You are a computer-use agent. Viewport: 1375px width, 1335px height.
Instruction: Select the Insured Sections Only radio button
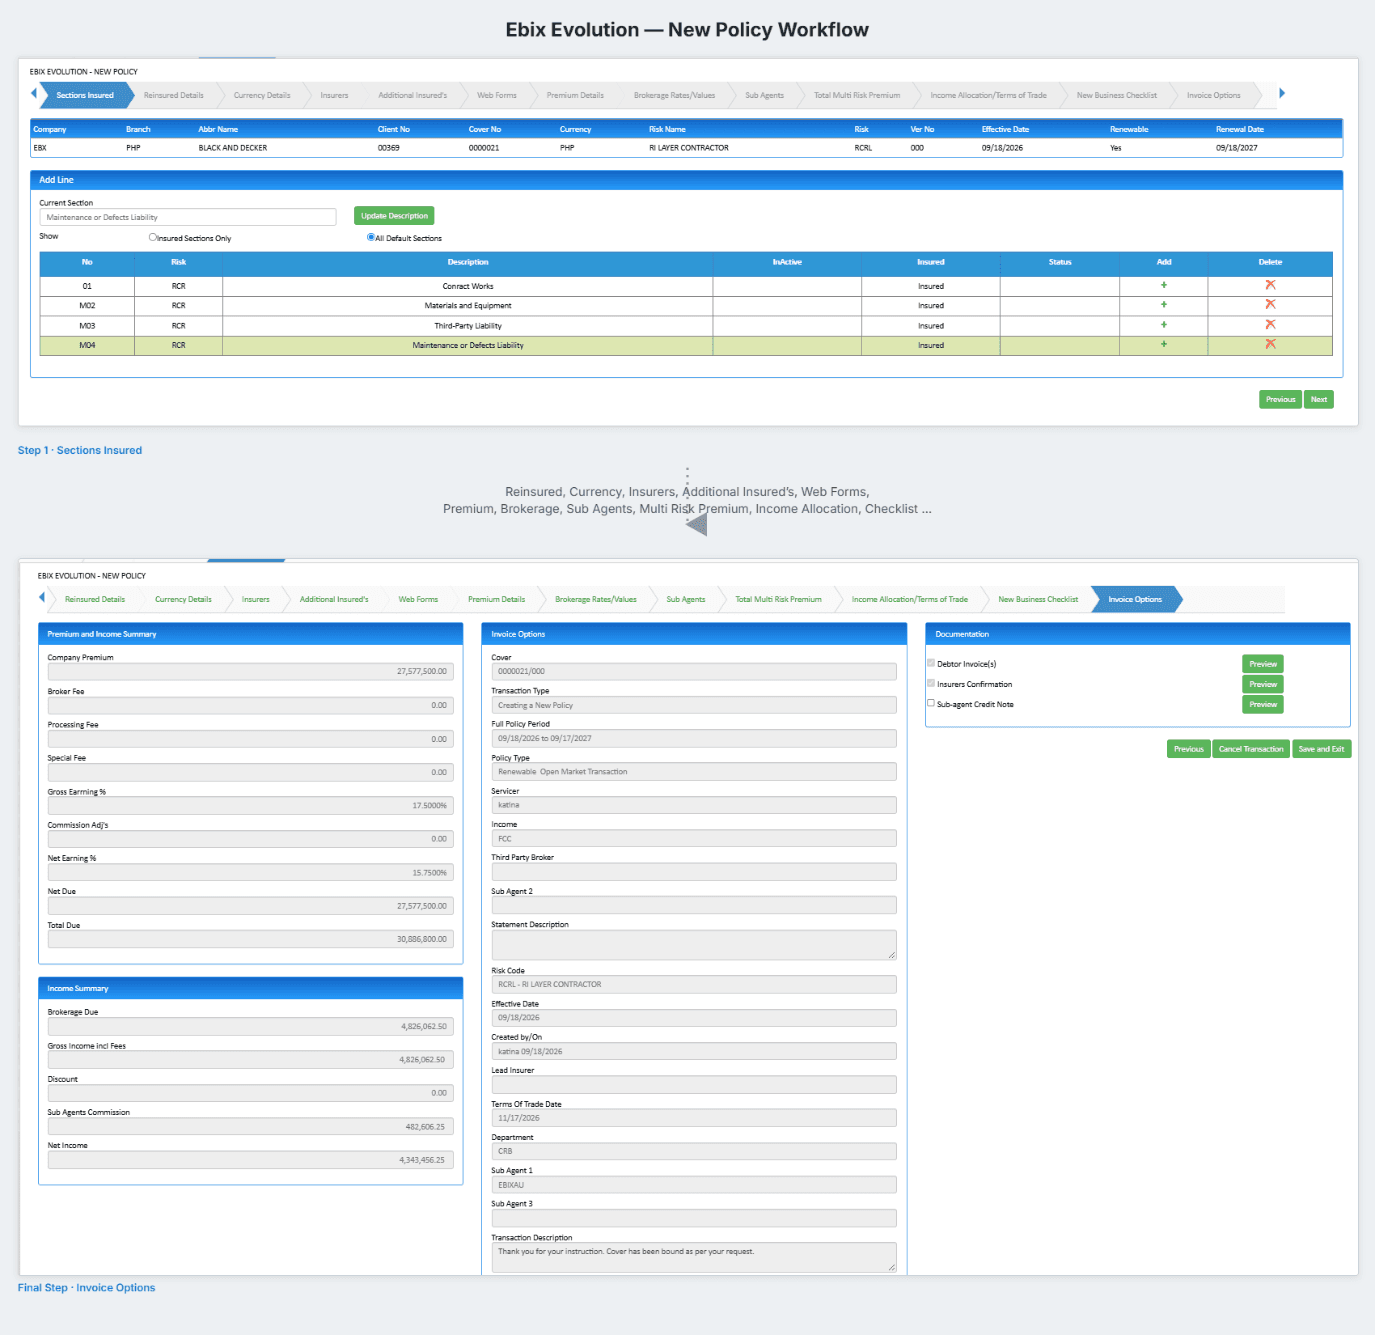(x=153, y=237)
